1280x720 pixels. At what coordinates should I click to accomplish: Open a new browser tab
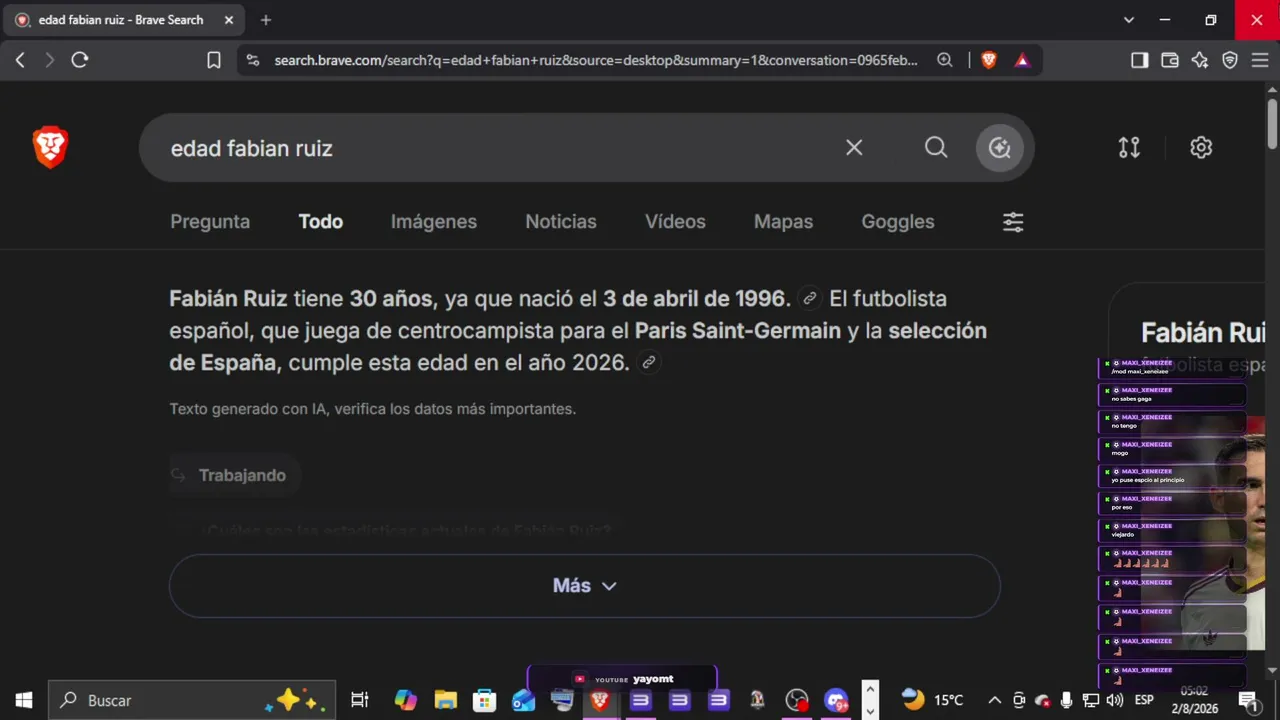click(x=265, y=20)
